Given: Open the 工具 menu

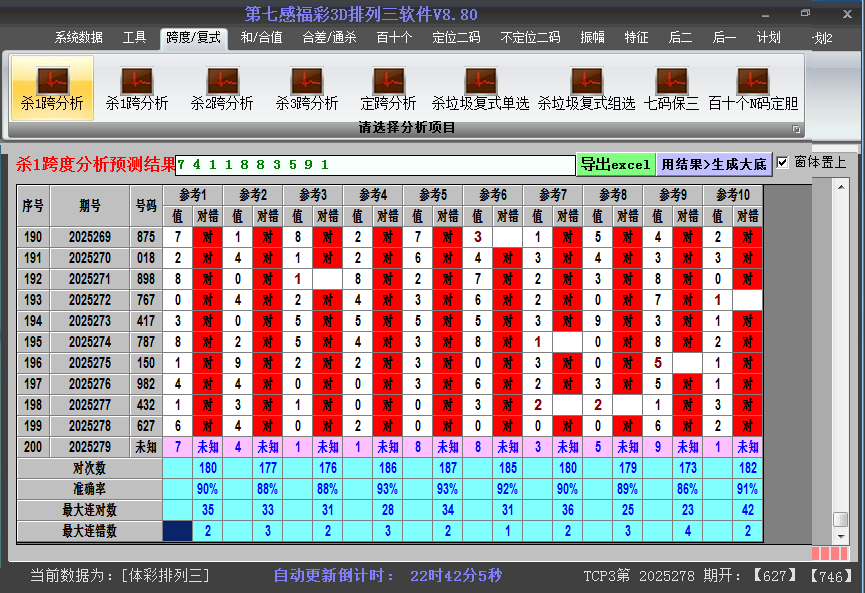Looking at the screenshot, I should click(x=134, y=37).
